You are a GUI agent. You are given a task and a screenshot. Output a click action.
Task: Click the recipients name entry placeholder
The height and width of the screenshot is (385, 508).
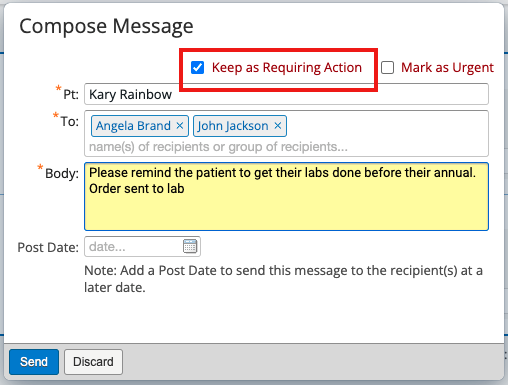pos(218,147)
